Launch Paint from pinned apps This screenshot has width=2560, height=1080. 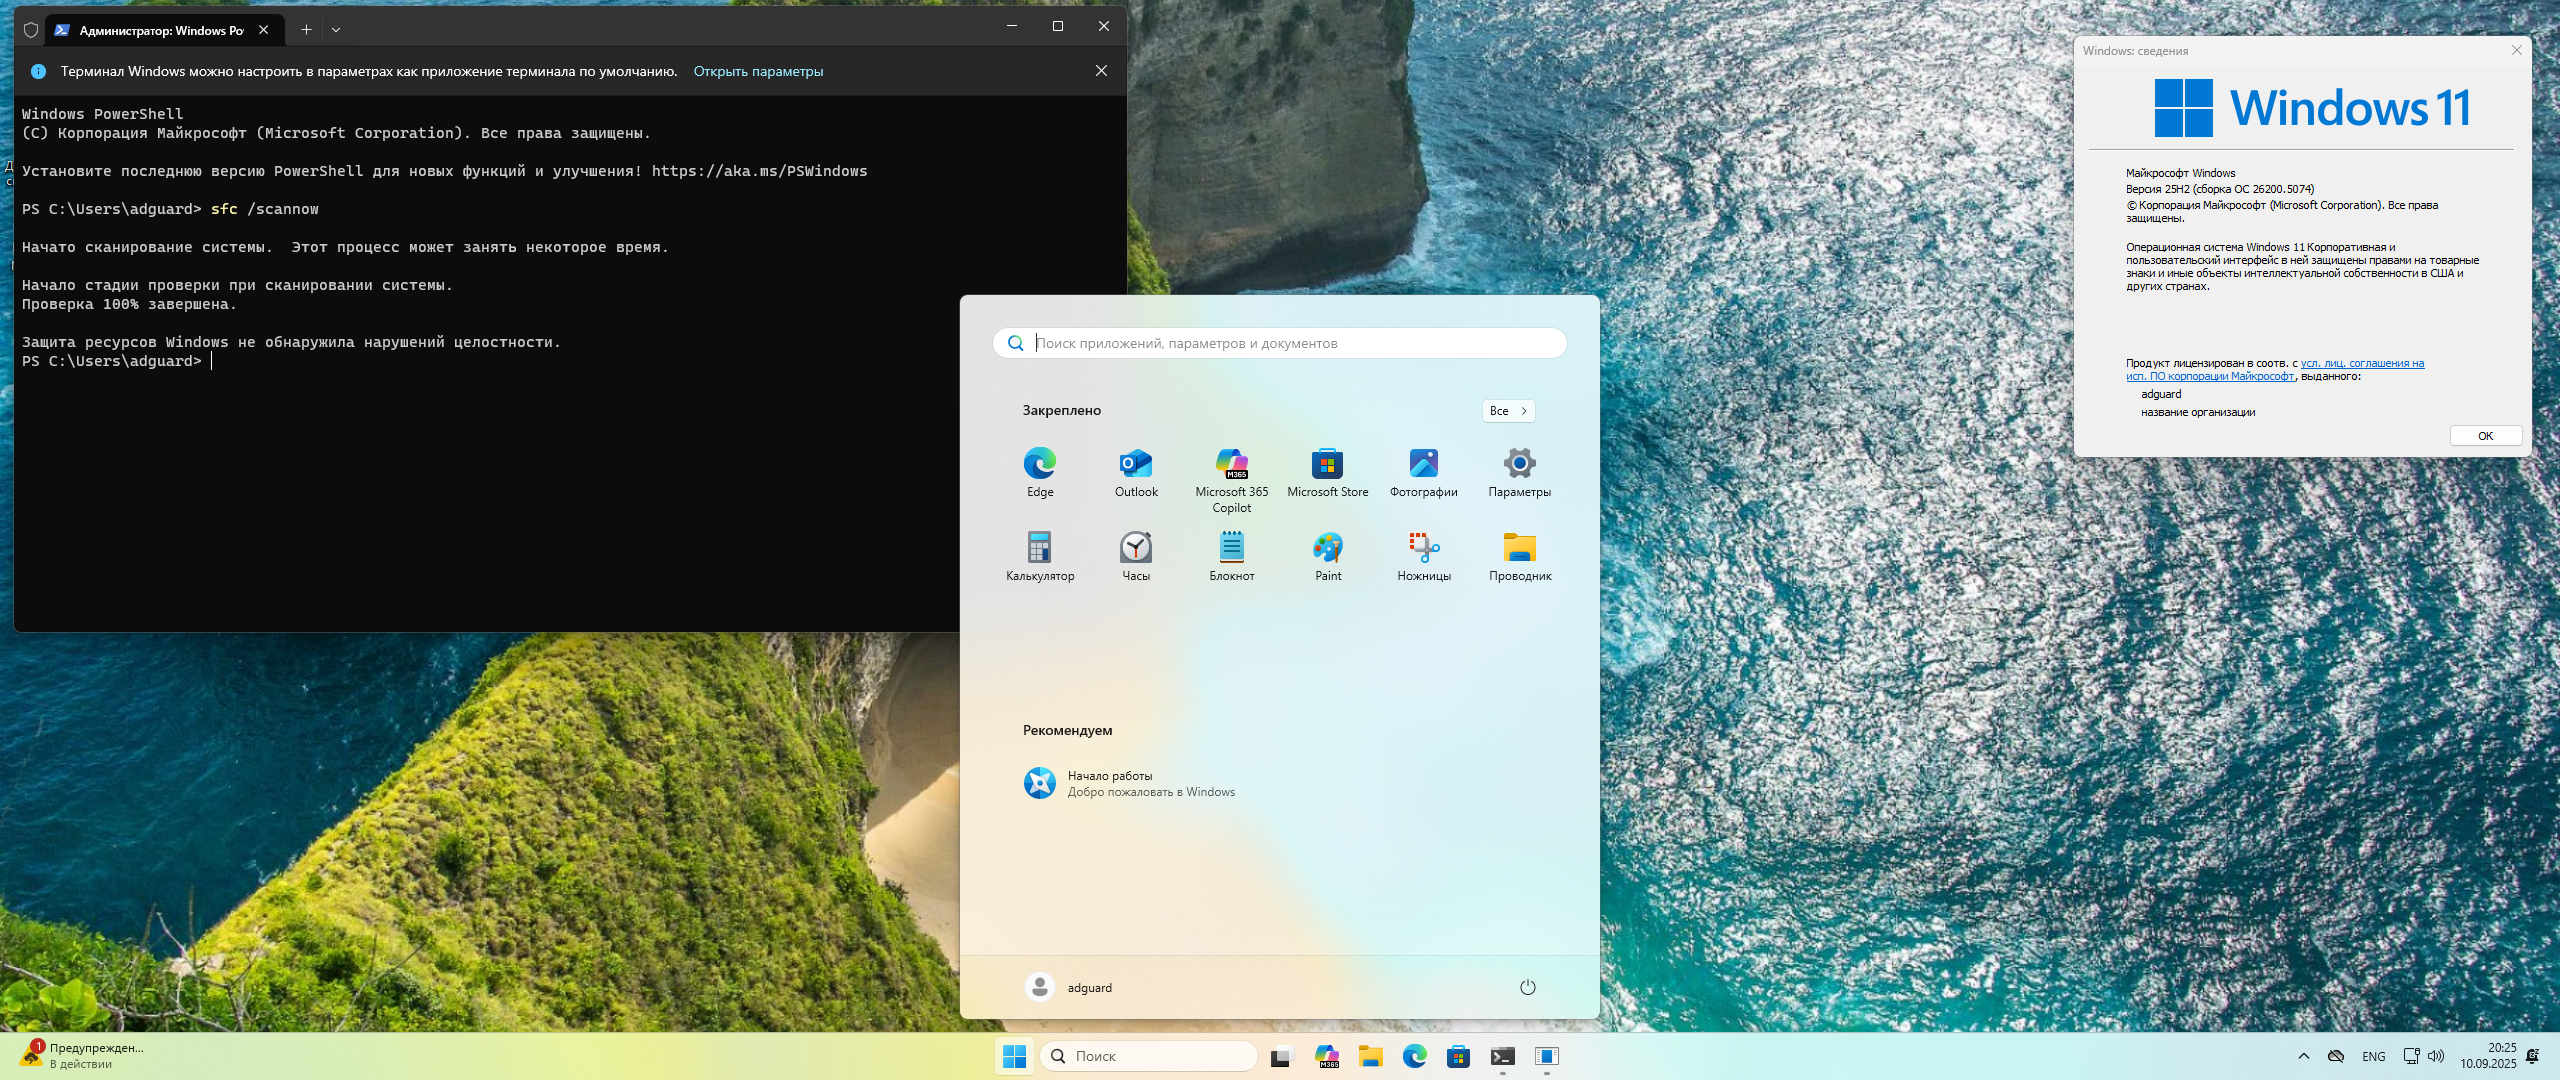(x=1327, y=548)
